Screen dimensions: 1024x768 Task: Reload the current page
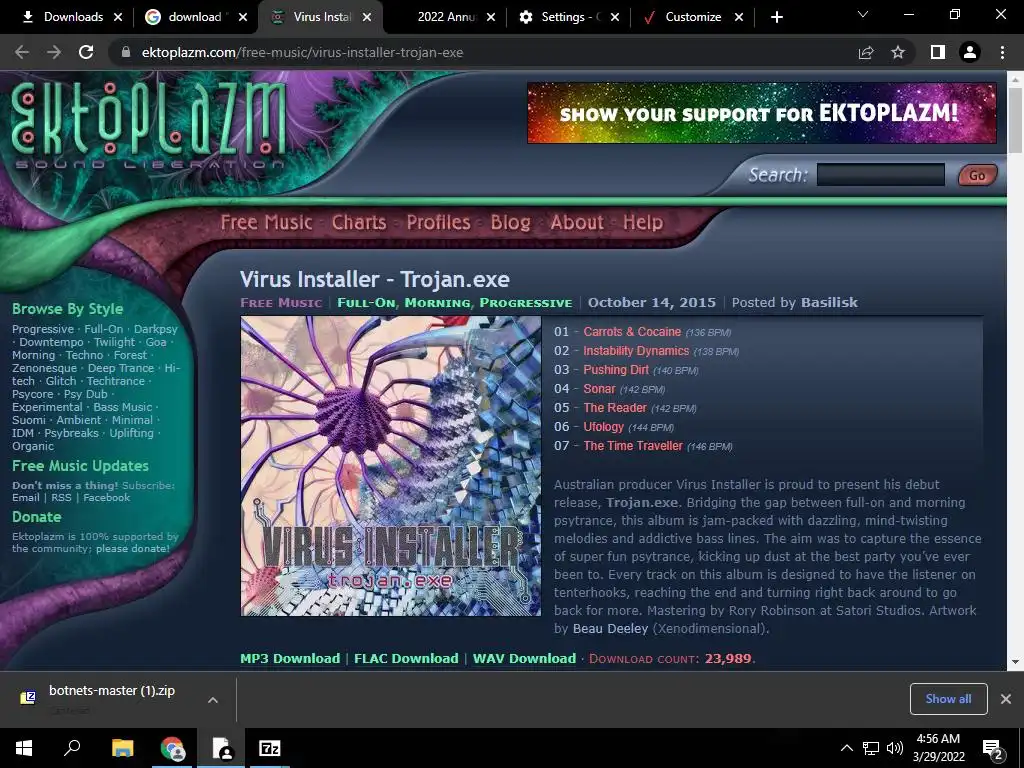click(86, 52)
